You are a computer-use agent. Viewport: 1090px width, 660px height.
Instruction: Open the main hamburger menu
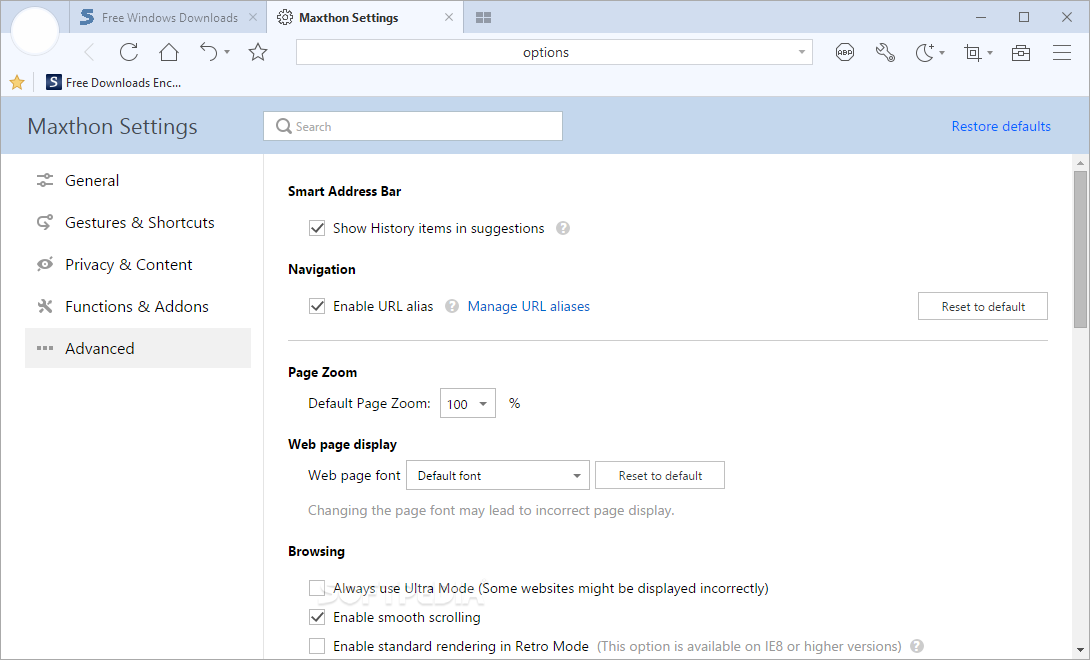point(1061,52)
